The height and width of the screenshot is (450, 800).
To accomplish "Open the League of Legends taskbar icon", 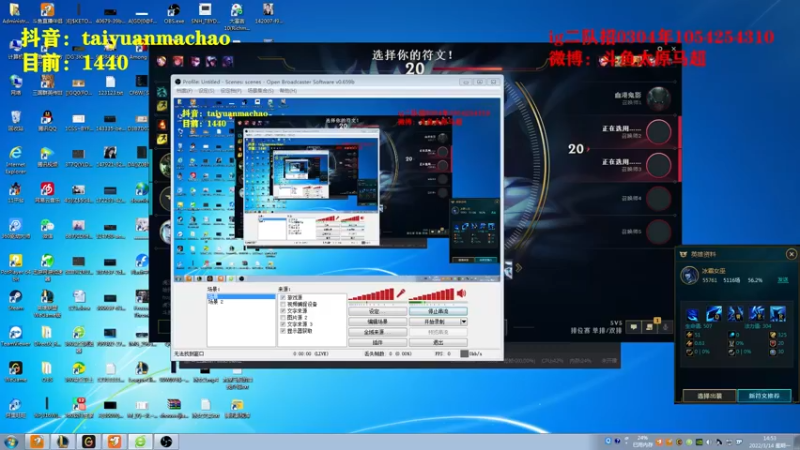I will 63,442.
